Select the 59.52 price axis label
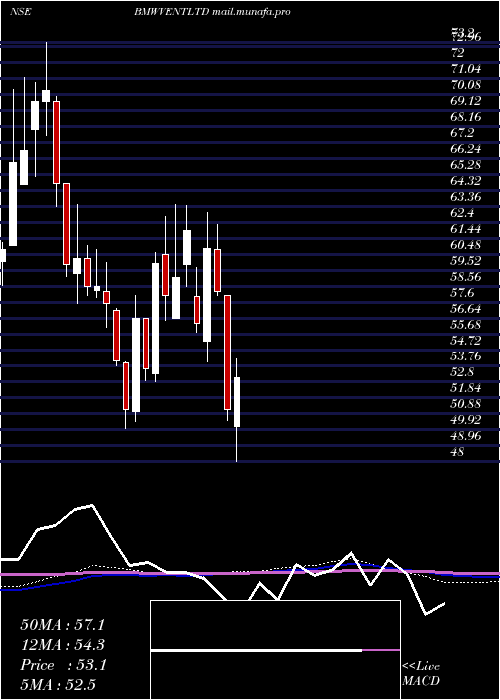The image size is (500, 700). [x=466, y=260]
